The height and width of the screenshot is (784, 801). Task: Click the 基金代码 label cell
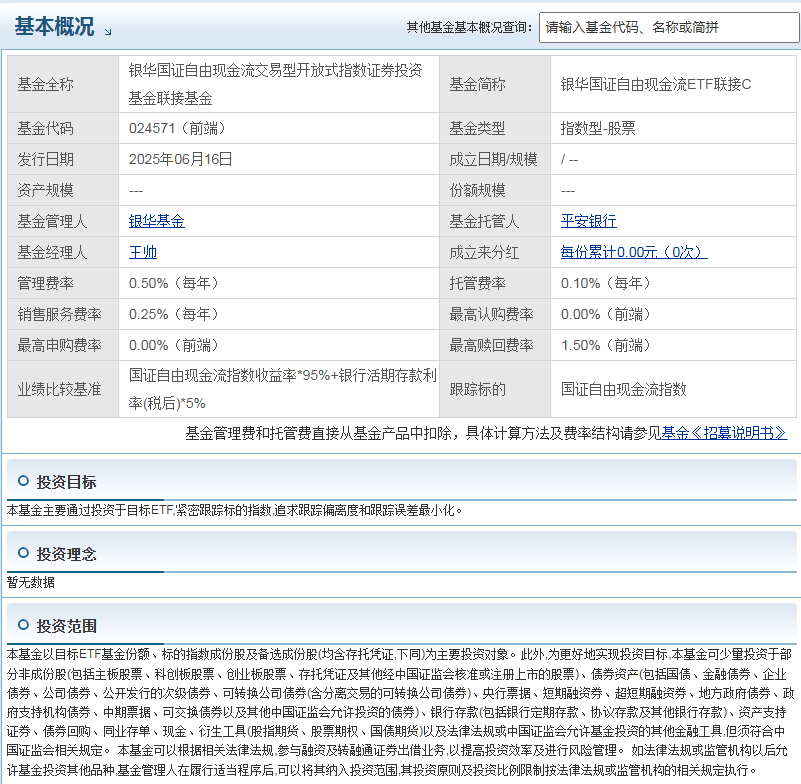pyautogui.click(x=63, y=128)
